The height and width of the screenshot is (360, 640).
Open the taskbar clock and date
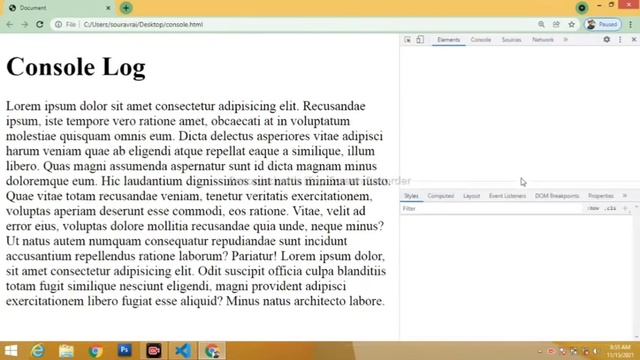pyautogui.click(x=620, y=351)
